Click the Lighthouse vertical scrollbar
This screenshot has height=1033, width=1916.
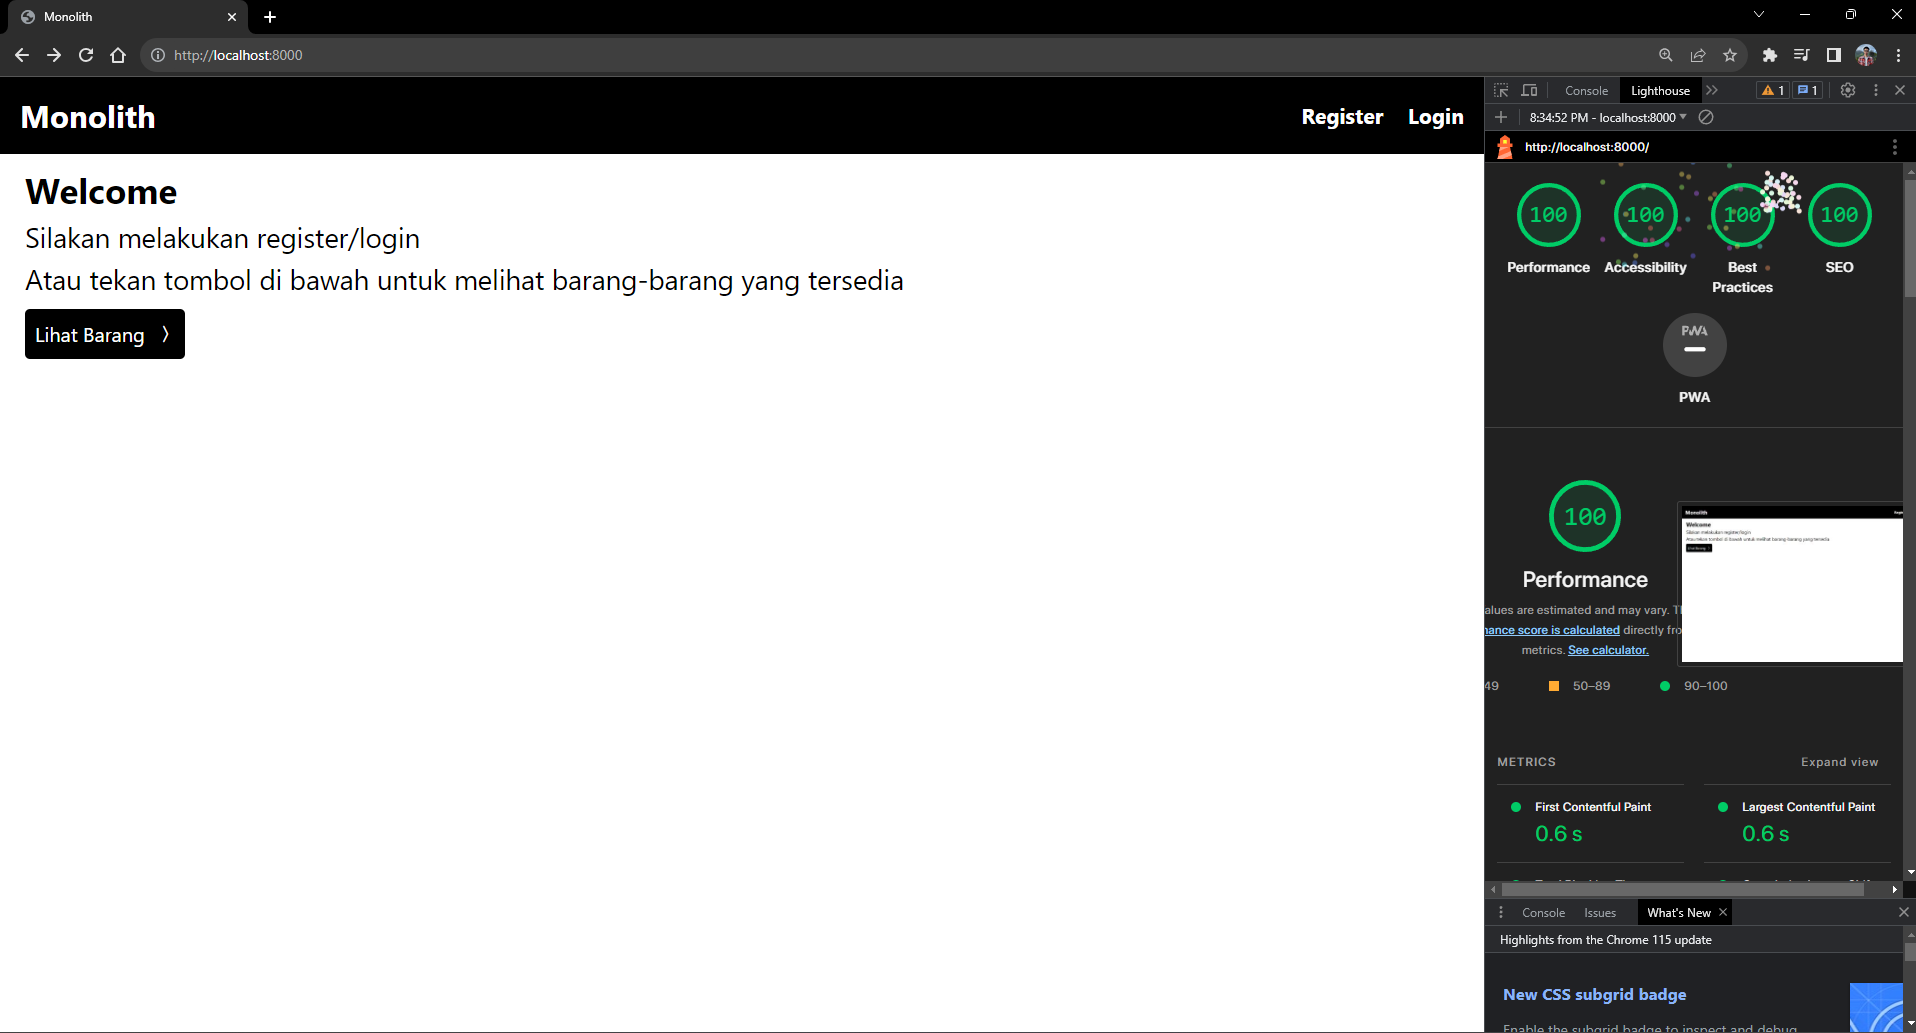1910,238
